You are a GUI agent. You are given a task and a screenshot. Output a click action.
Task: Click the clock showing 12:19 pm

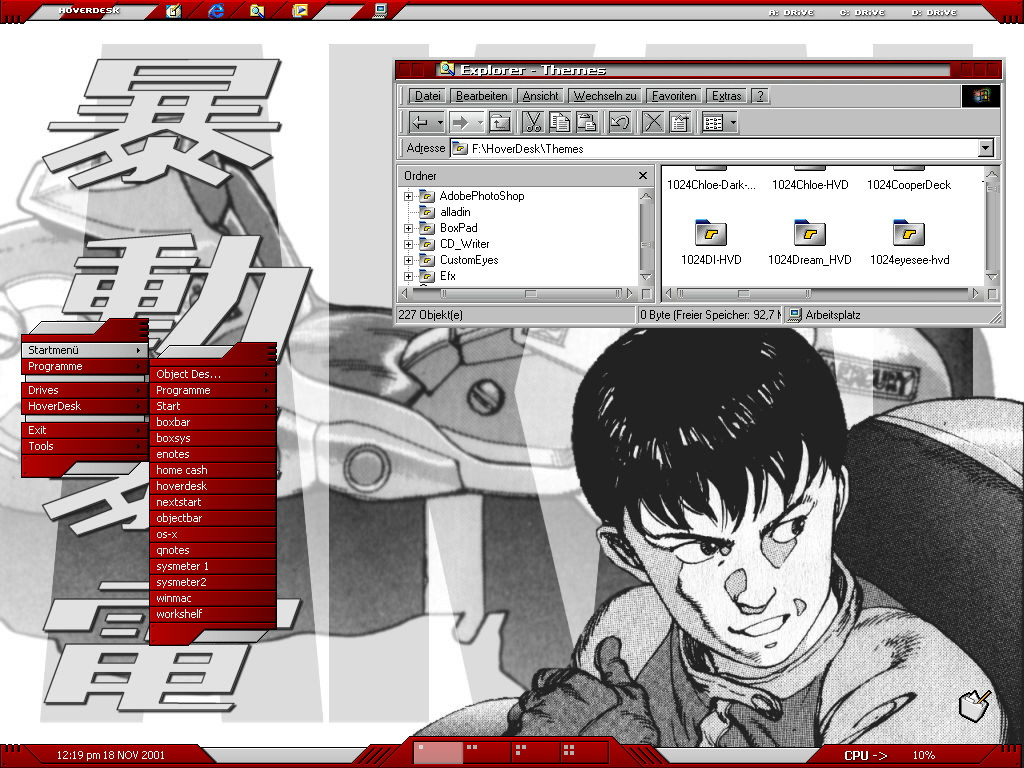coord(110,755)
